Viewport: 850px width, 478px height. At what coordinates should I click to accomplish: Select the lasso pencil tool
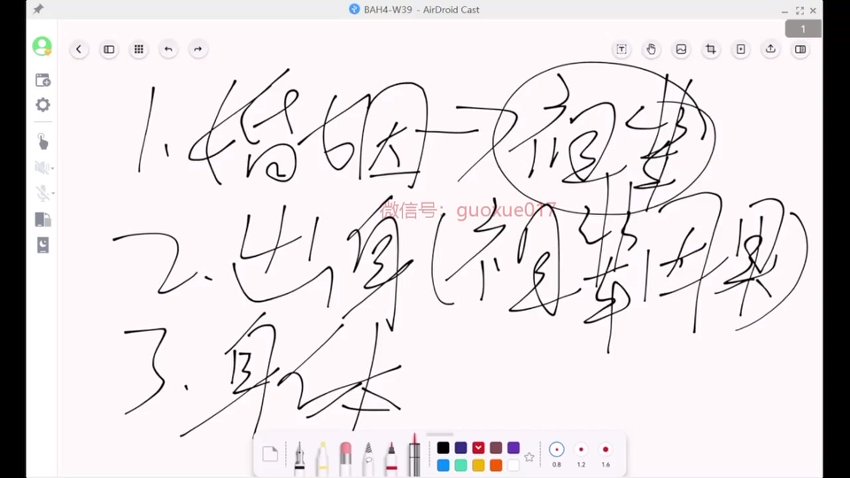pos(369,458)
